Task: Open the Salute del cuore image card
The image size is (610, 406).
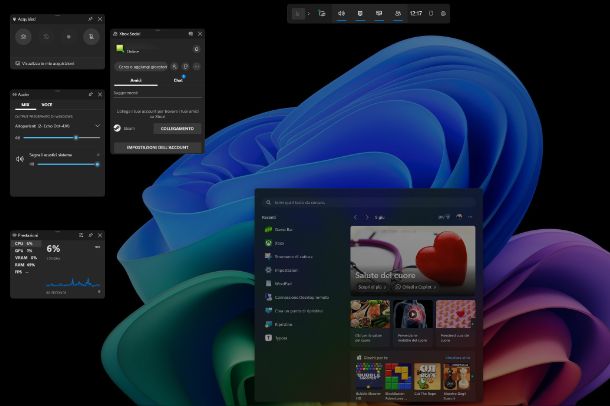Action: [413, 261]
